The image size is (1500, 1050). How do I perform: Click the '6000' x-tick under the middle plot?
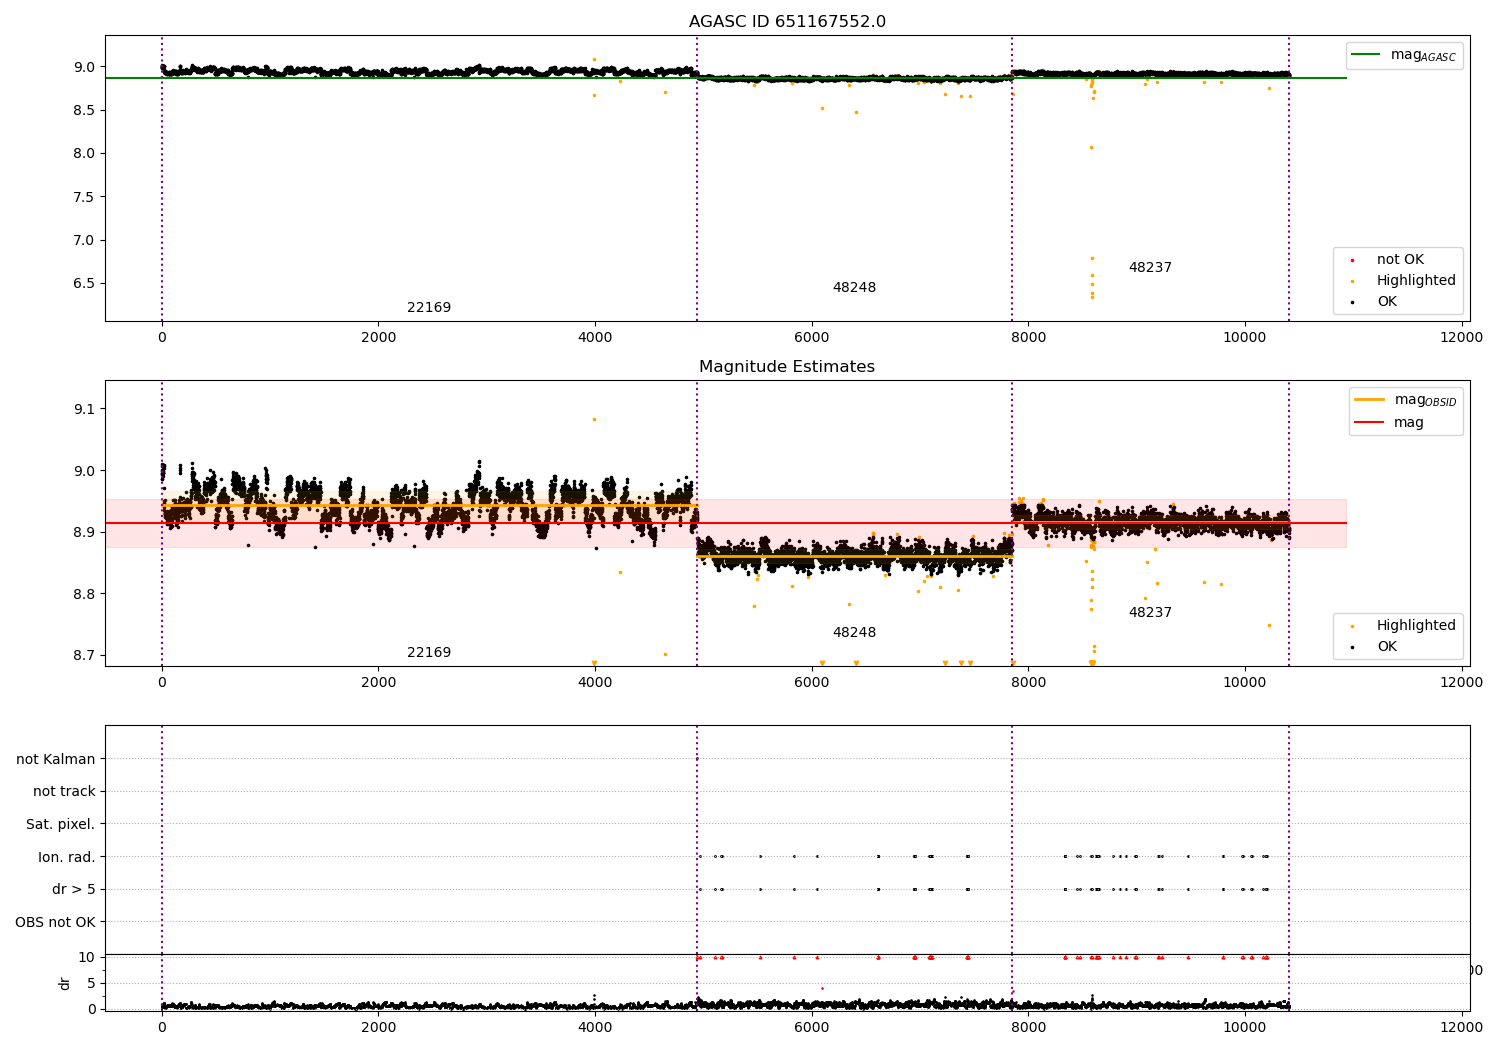[x=811, y=682]
